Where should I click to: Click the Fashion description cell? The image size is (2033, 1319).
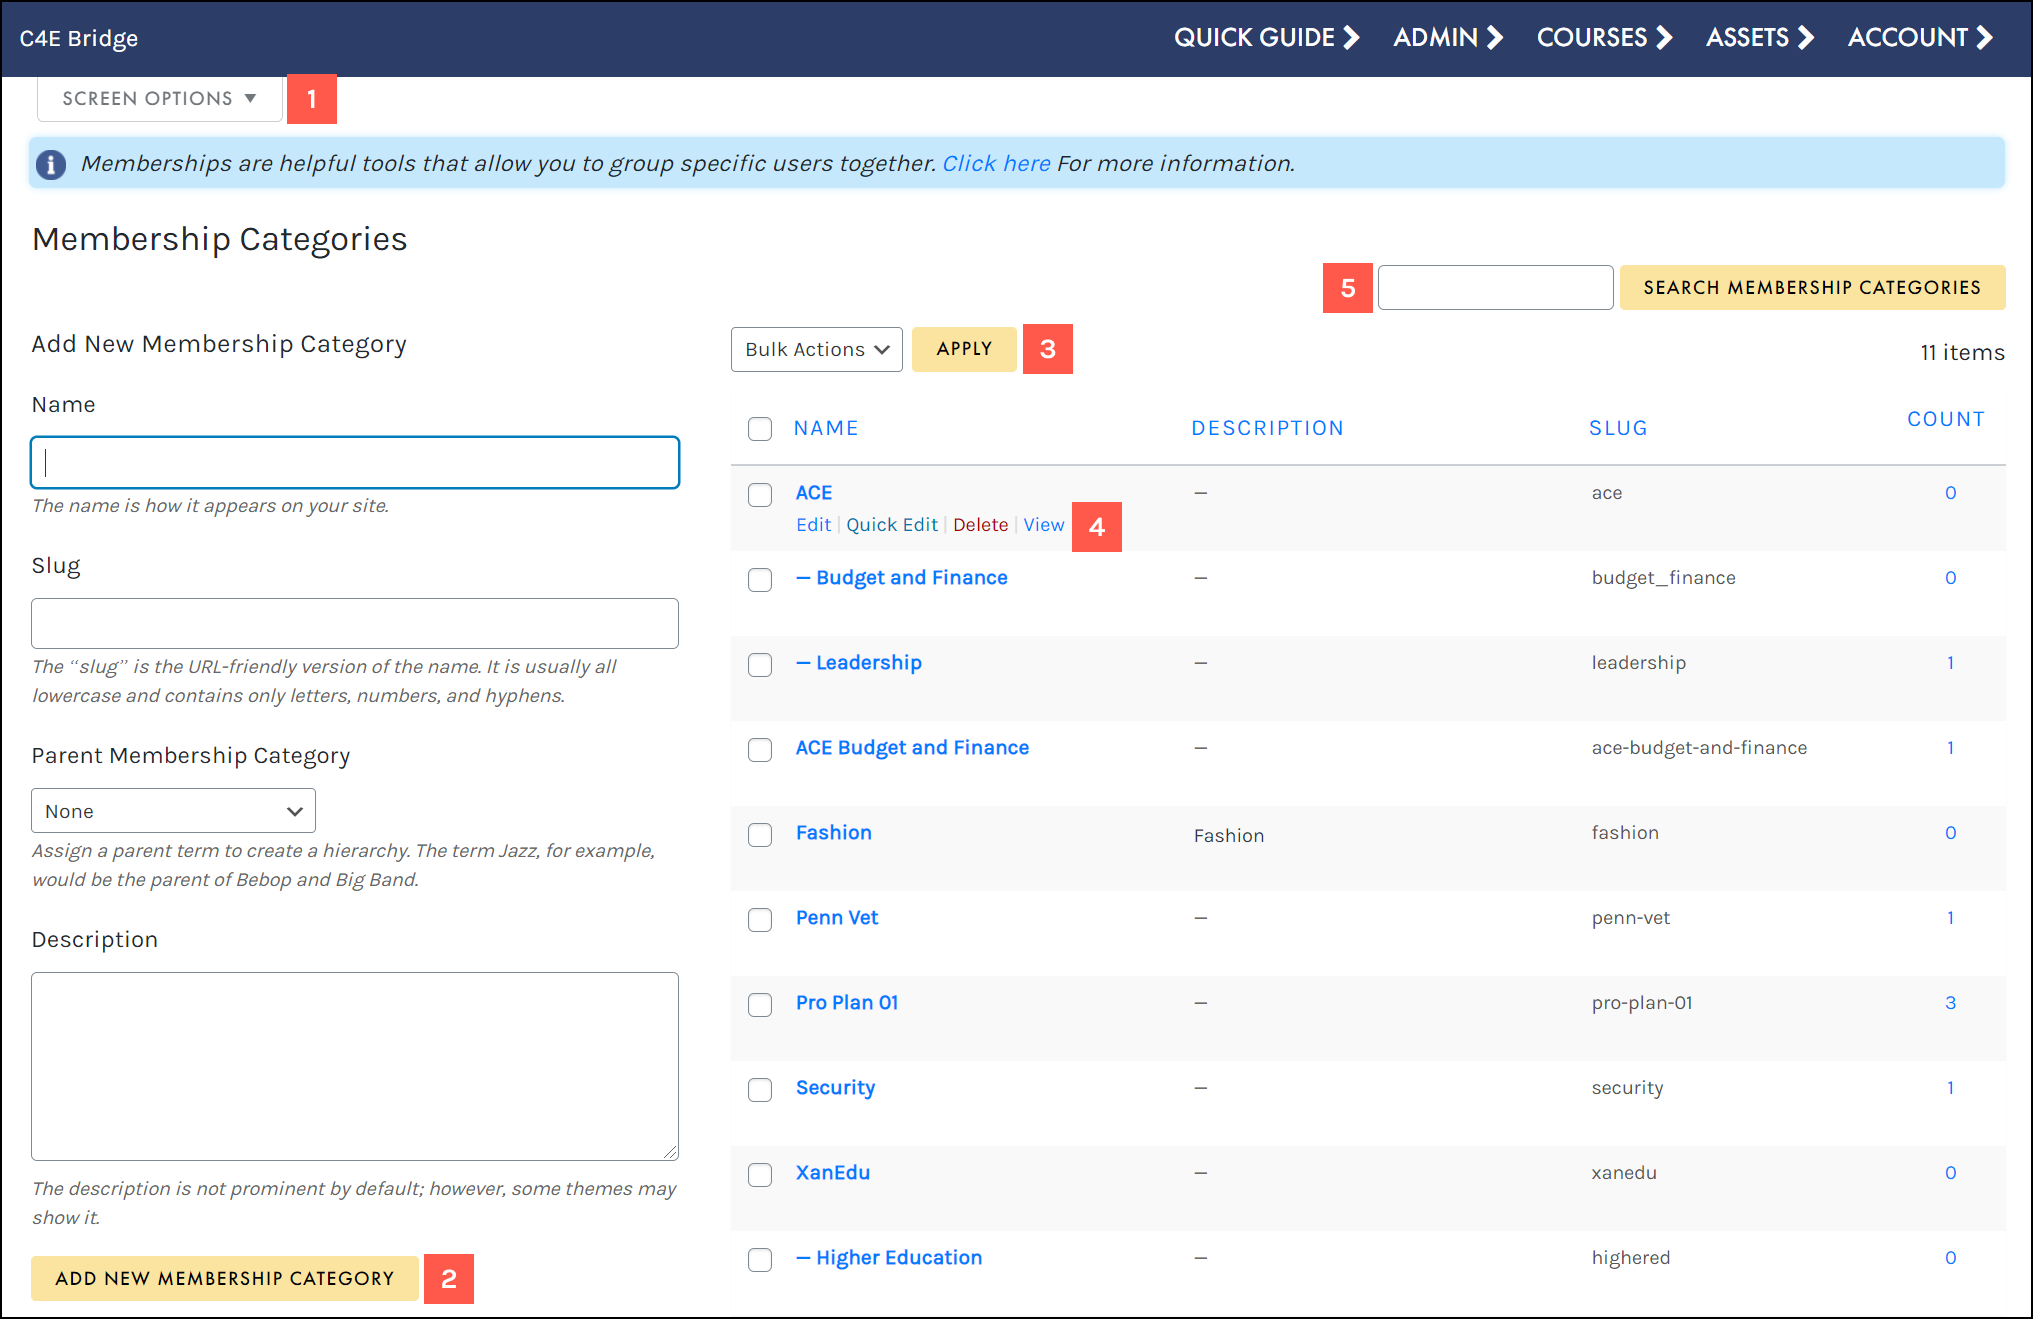click(x=1229, y=836)
